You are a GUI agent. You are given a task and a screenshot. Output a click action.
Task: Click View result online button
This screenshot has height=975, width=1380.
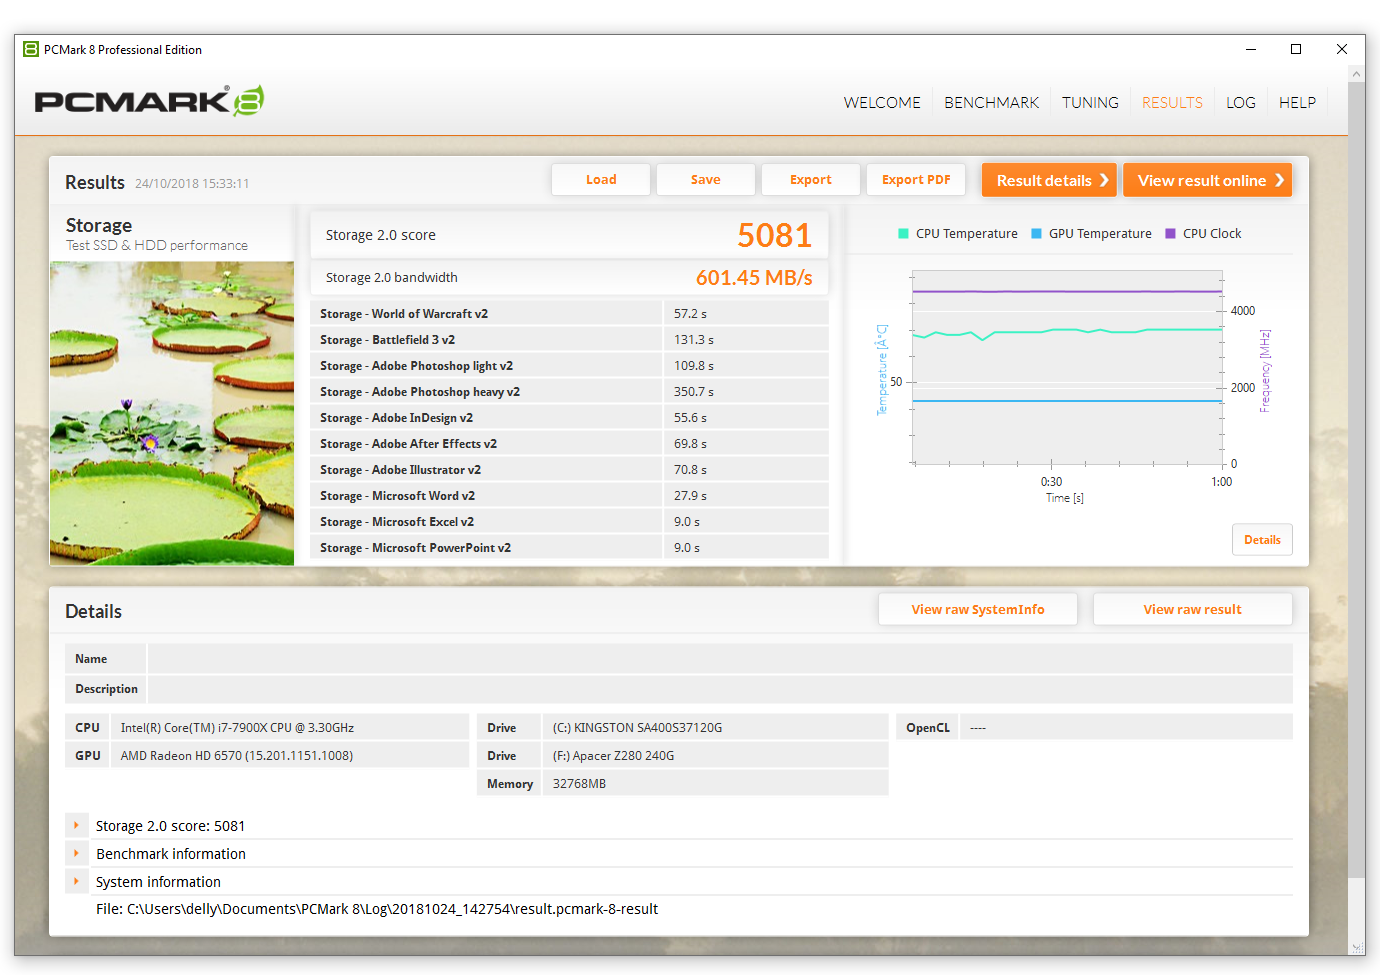(x=1207, y=180)
